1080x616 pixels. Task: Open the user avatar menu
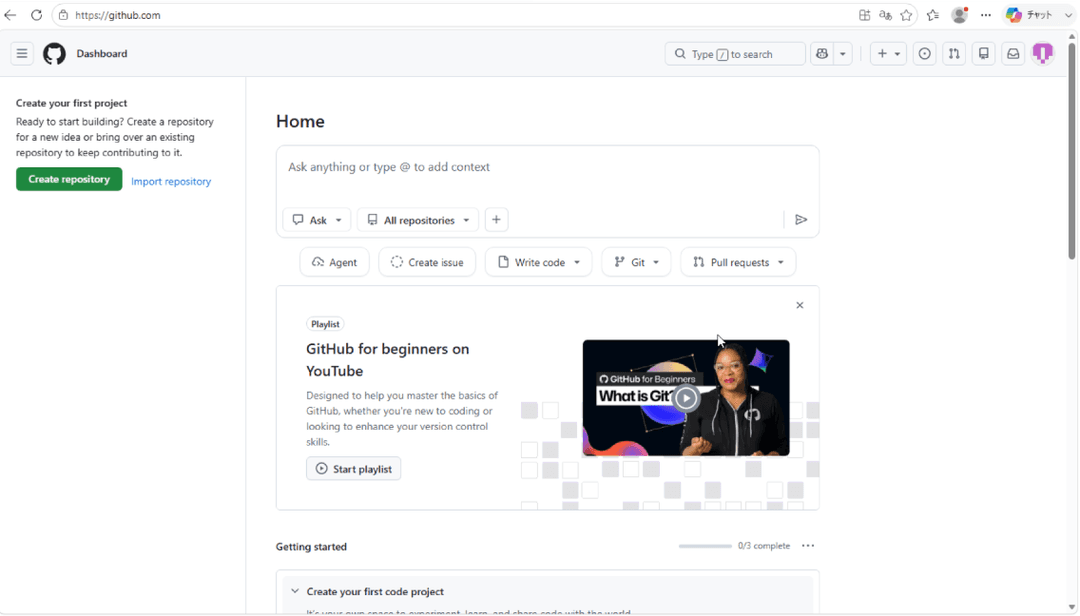pos(1043,53)
